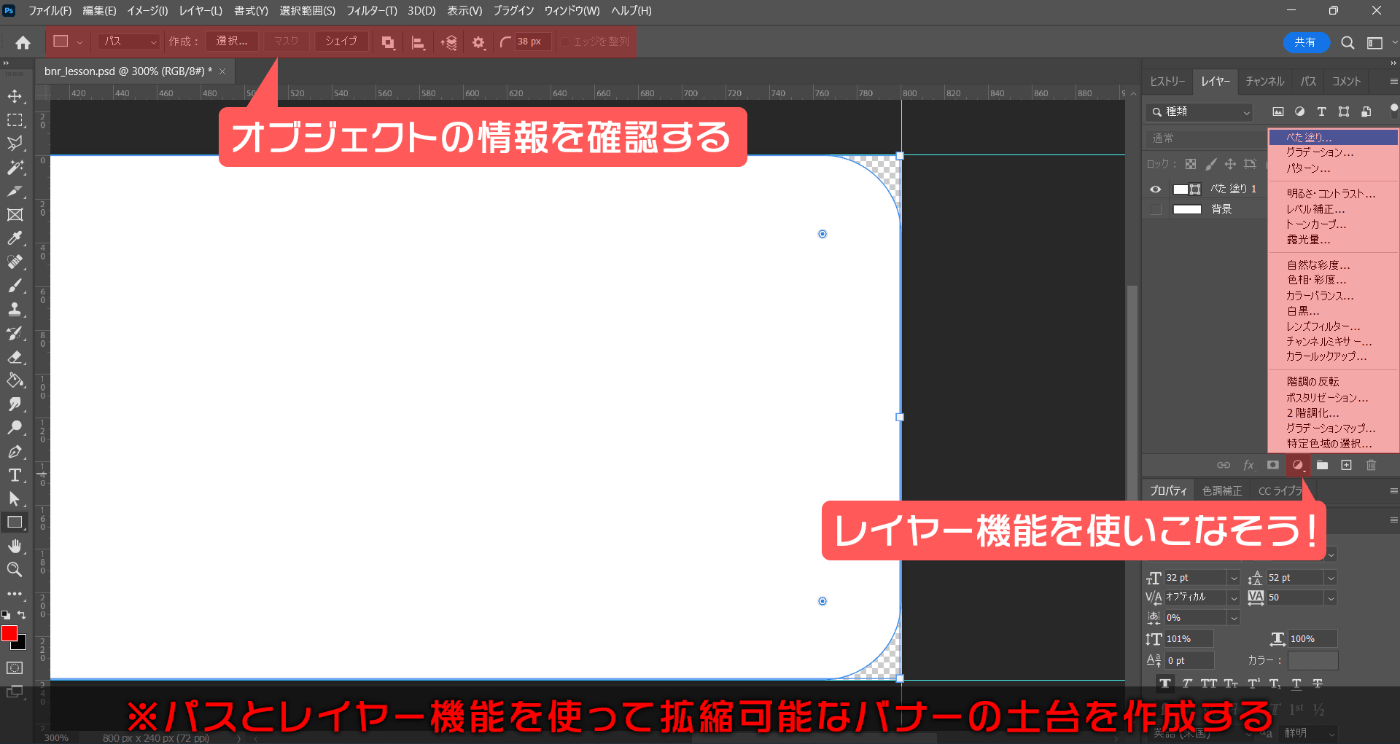Show the 背景 layer
Screen dimensions: 1400x744
pos(1156,209)
